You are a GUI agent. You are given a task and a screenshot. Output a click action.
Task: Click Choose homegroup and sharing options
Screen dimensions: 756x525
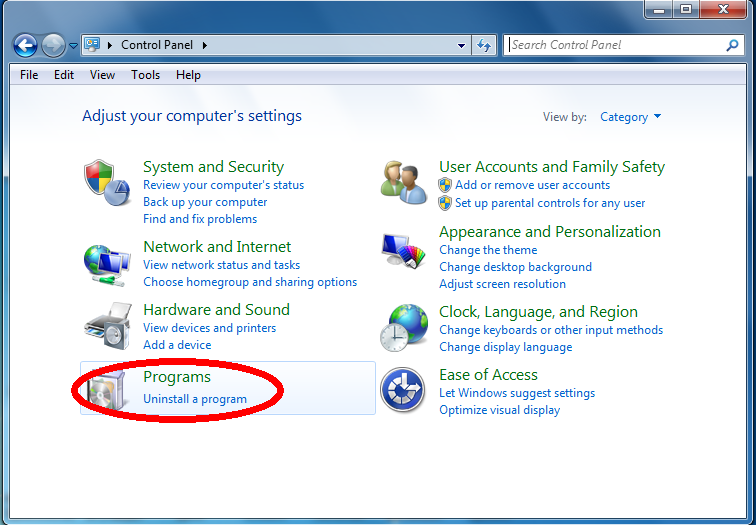click(250, 282)
